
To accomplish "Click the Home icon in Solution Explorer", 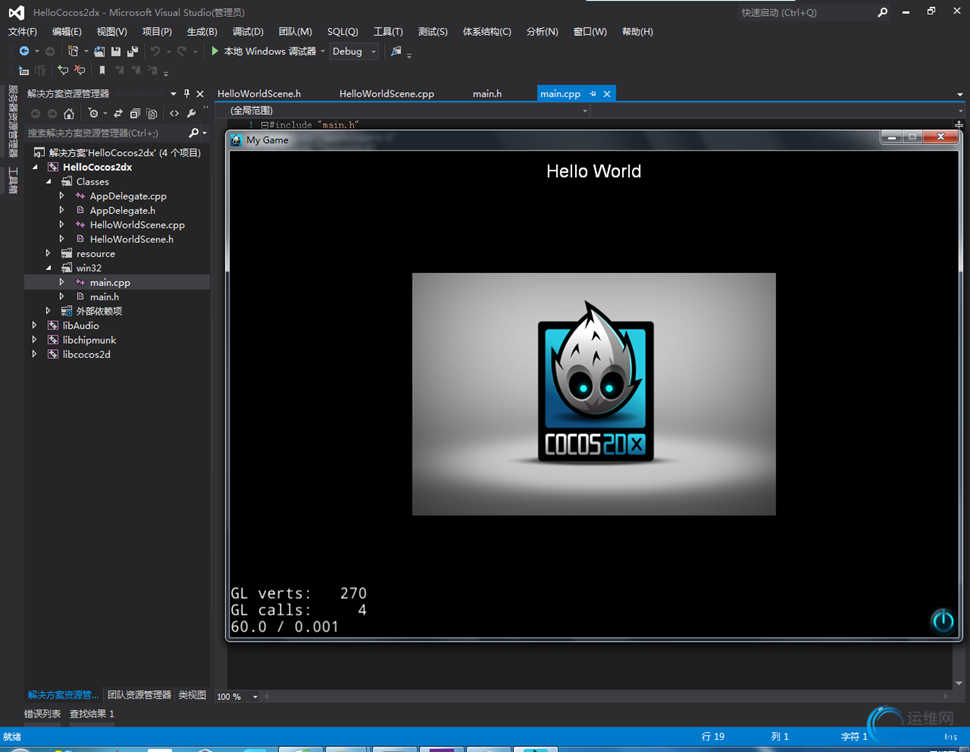I will [69, 114].
